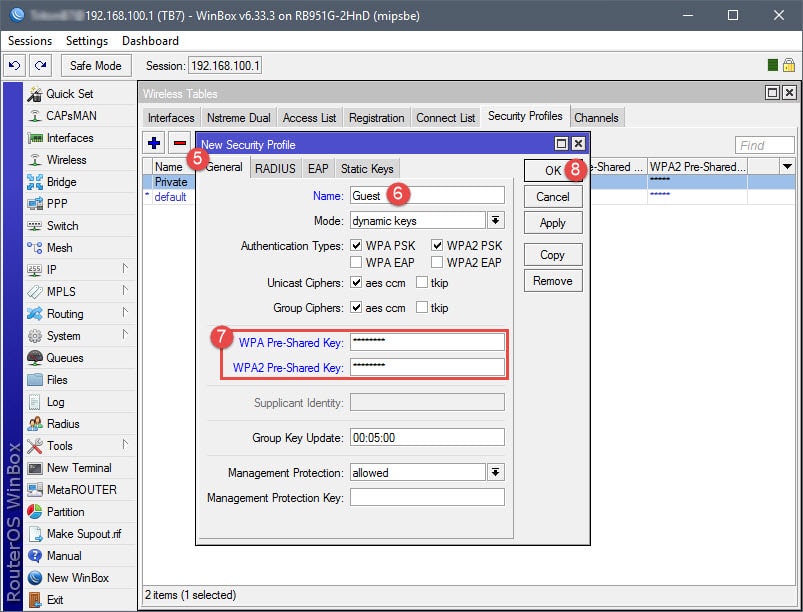The width and height of the screenshot is (803, 612).
Task: Launch New WinBox icon
Action: click(35, 578)
